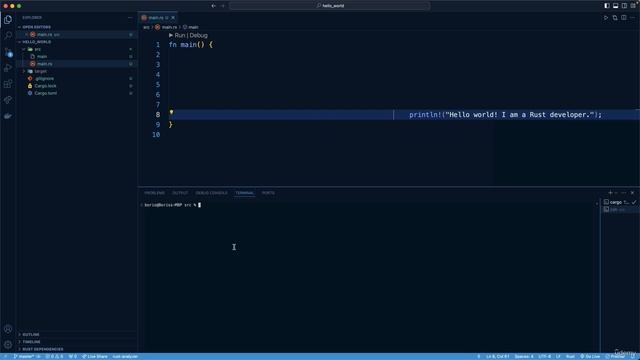This screenshot has width=640, height=360.
Task: Open the Docker view in activity bar
Action: coord(8,116)
